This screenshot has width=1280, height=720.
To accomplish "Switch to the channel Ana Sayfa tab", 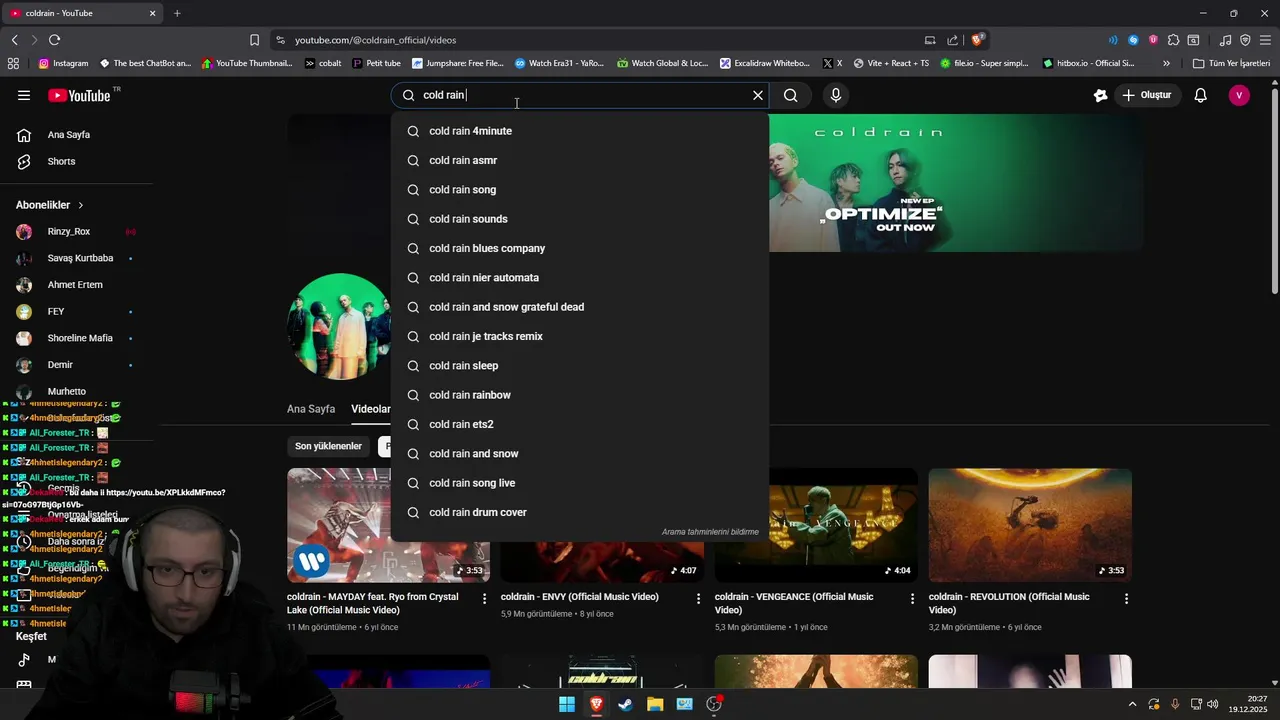I will 311,409.
